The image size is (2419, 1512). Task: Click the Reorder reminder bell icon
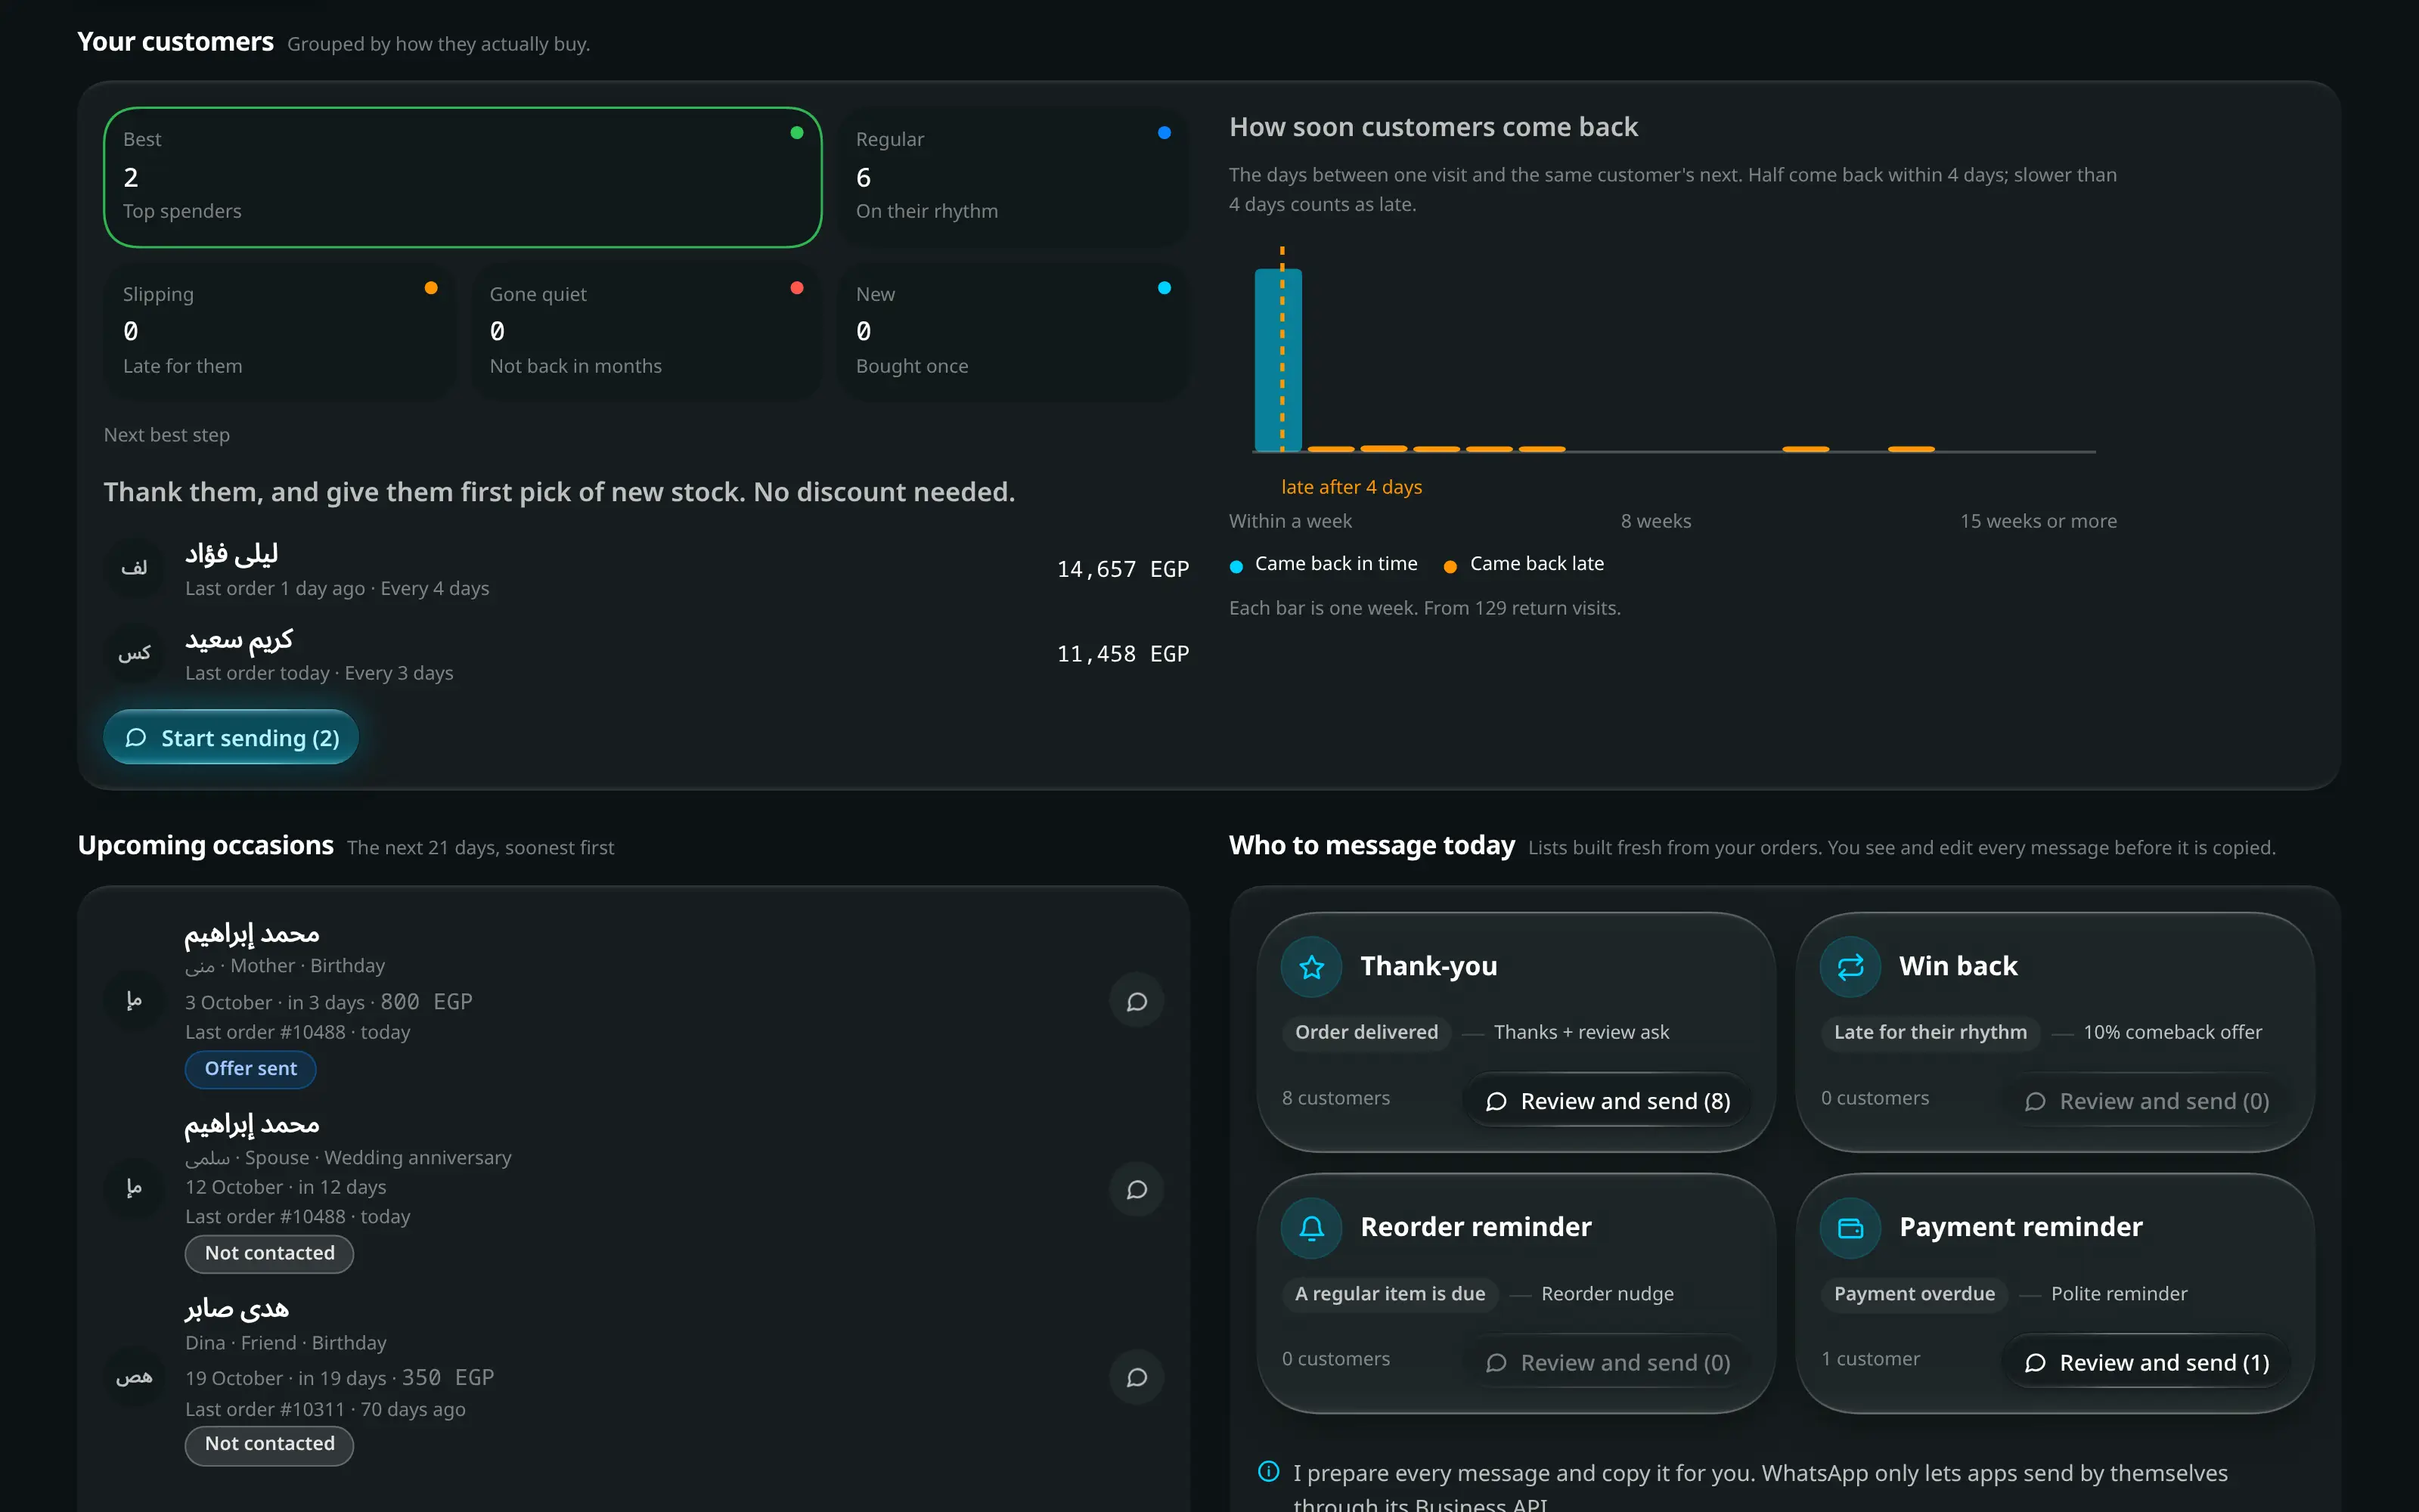[1311, 1227]
